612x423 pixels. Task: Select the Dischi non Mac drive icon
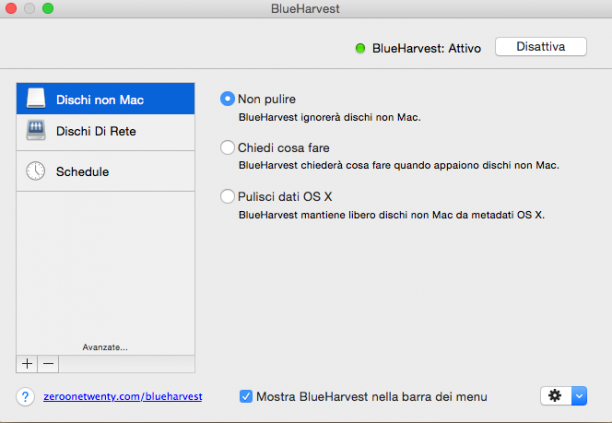[36, 98]
